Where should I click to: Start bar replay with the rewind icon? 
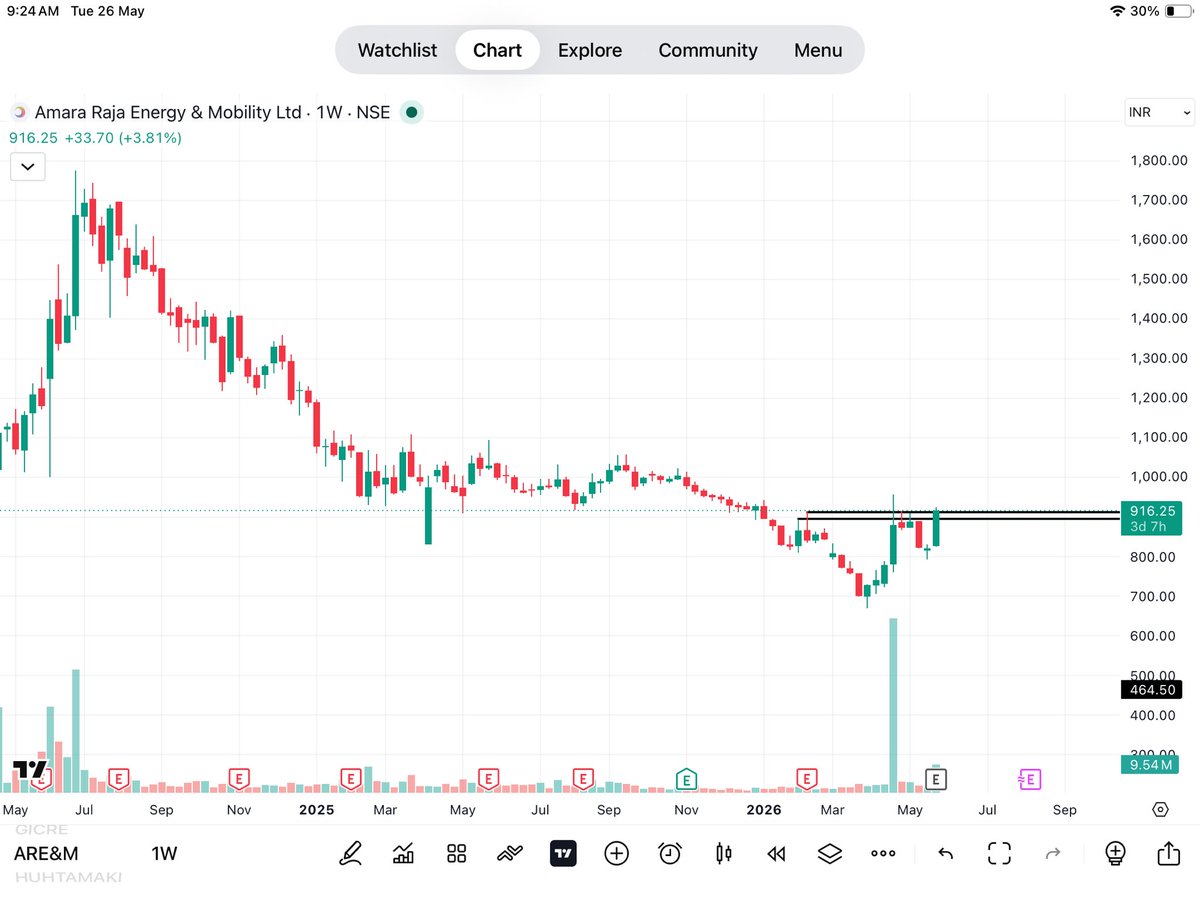[x=776, y=853]
